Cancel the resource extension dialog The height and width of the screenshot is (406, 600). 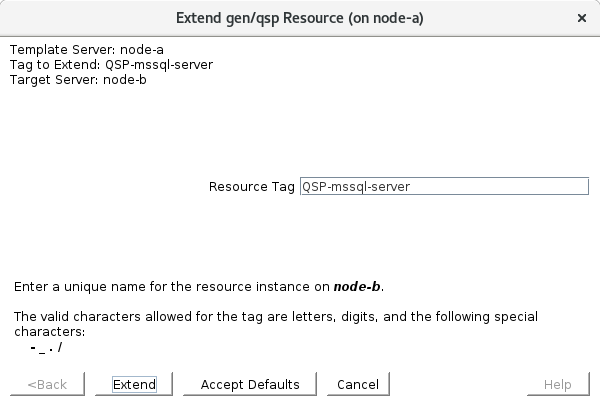(357, 384)
